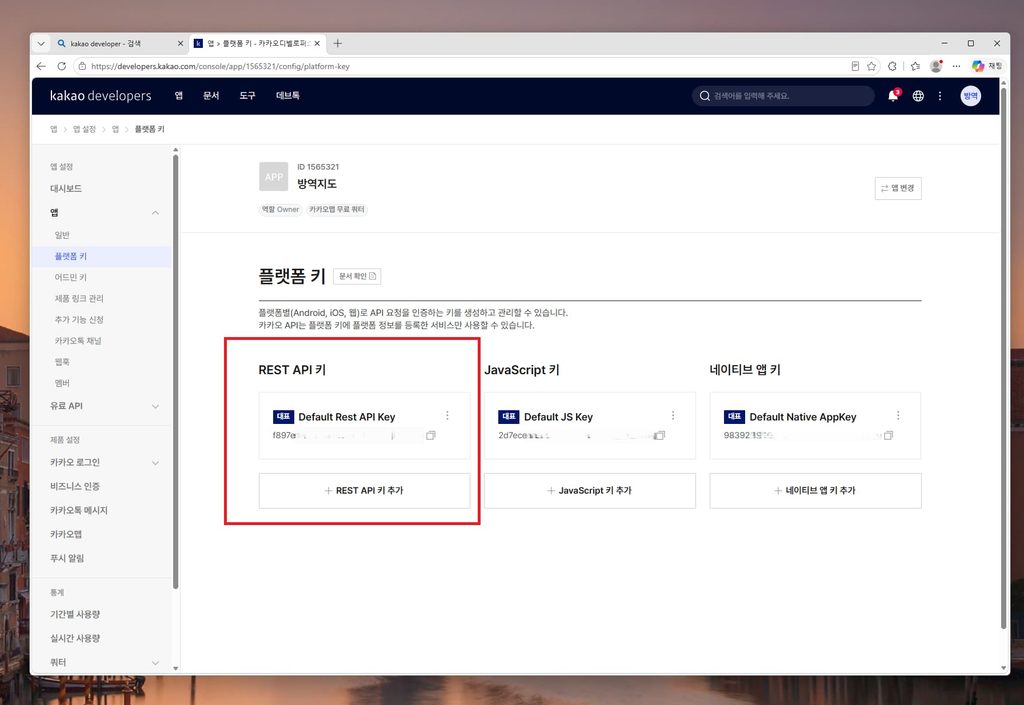The height and width of the screenshot is (705, 1024).
Task: Close the 플랫폼 키 browser tab
Action: [317, 44]
